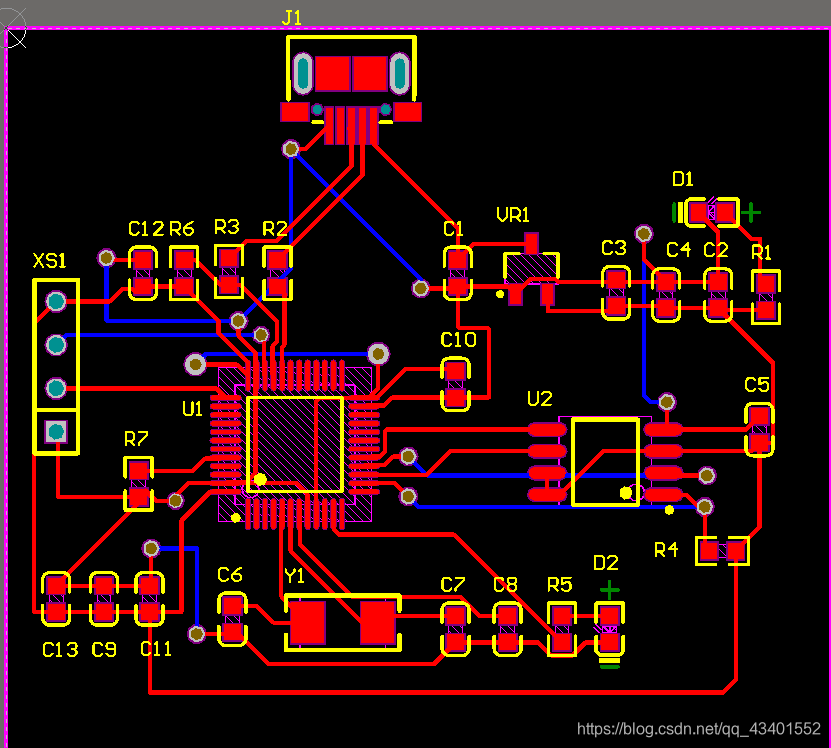Select the top round pad of XS1

point(56,301)
